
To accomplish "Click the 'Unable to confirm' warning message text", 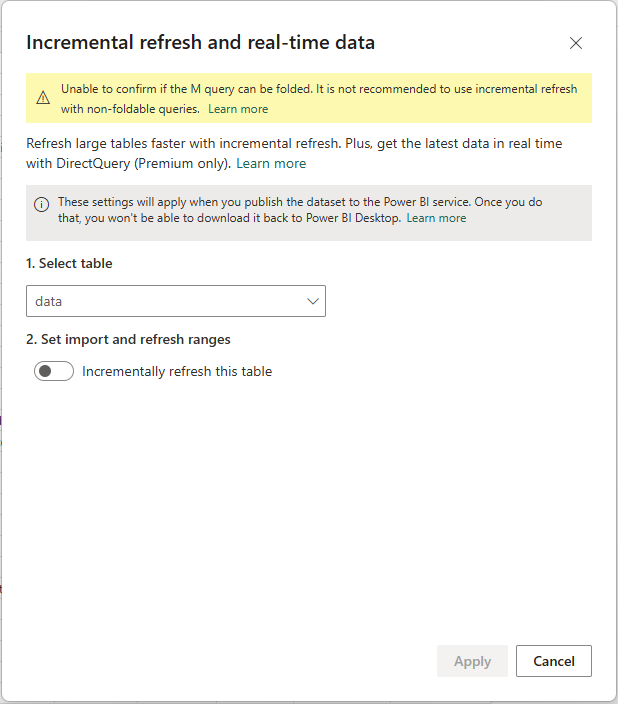I will (x=318, y=89).
